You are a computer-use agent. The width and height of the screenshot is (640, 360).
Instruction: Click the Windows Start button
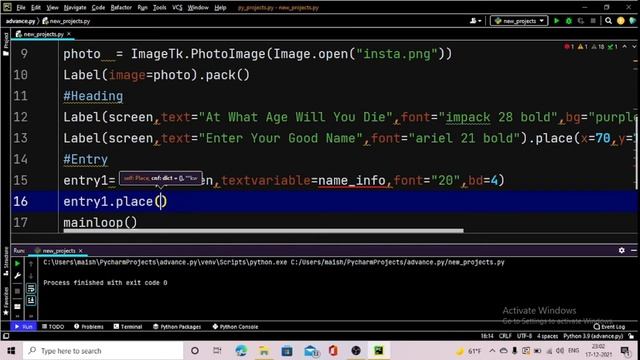coord(11,351)
